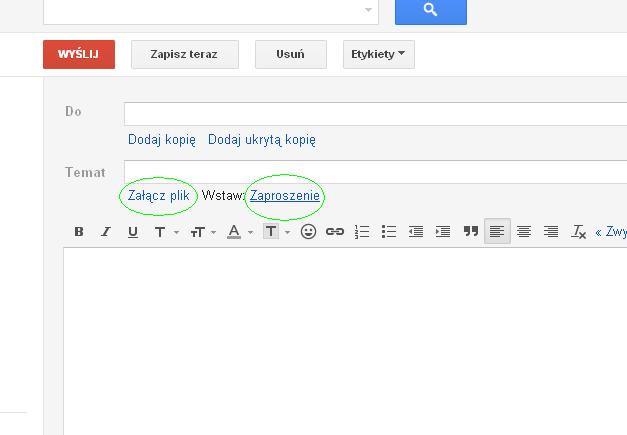Click the blue search magnifier button

(431, 11)
